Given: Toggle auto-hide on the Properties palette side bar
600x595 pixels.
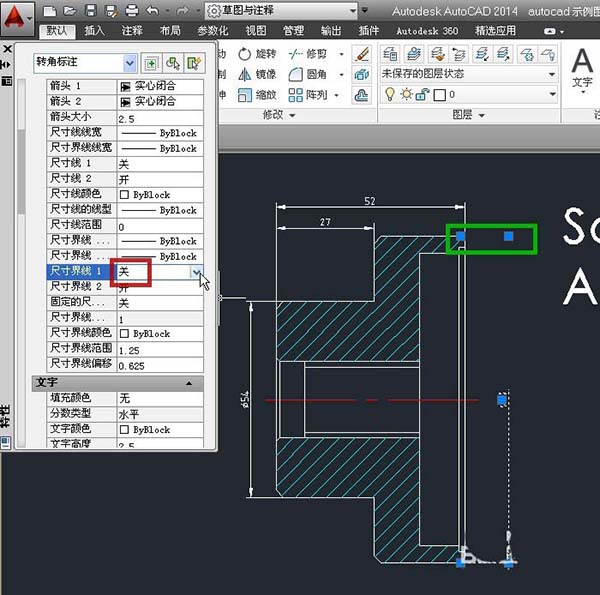Looking at the screenshot, I should [7, 65].
